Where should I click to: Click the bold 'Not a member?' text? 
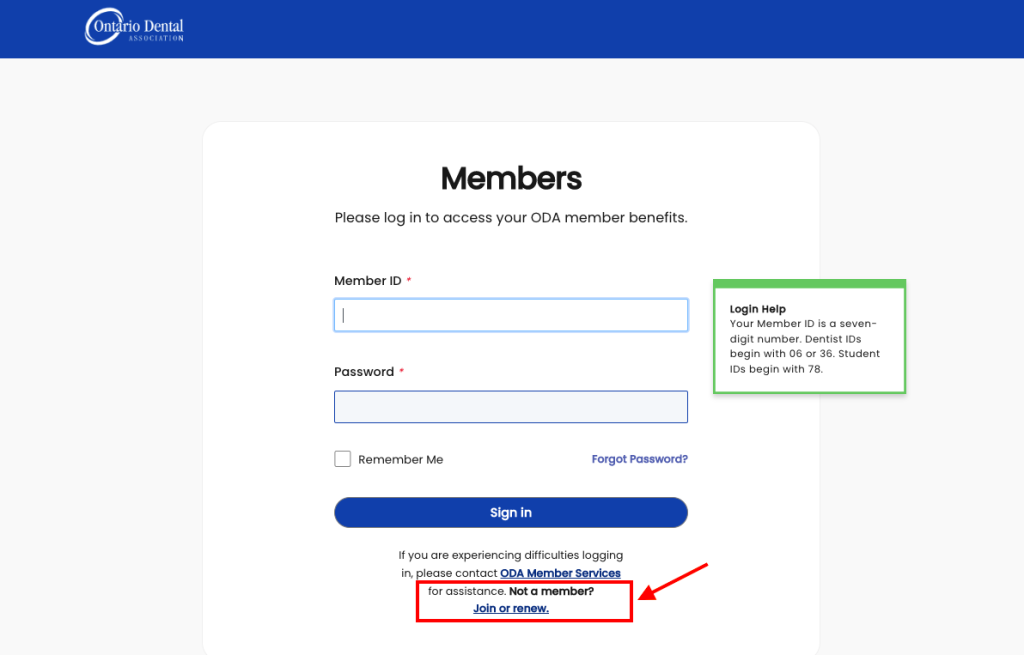pyautogui.click(x=551, y=591)
